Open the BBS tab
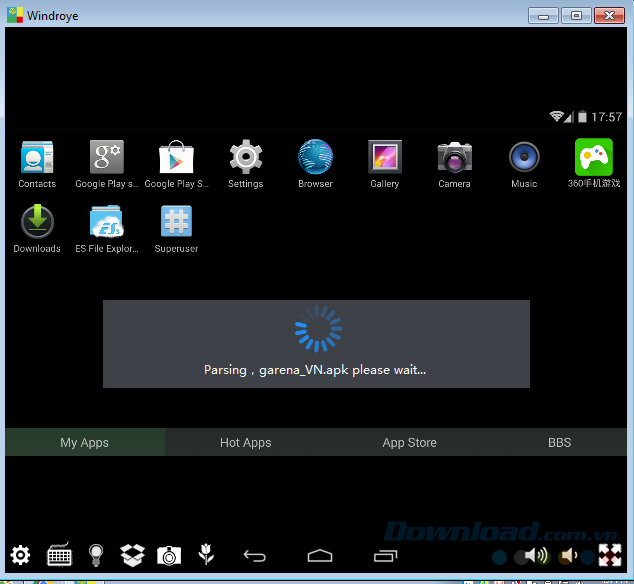Screen dimensions: 634x584 coord(559,442)
